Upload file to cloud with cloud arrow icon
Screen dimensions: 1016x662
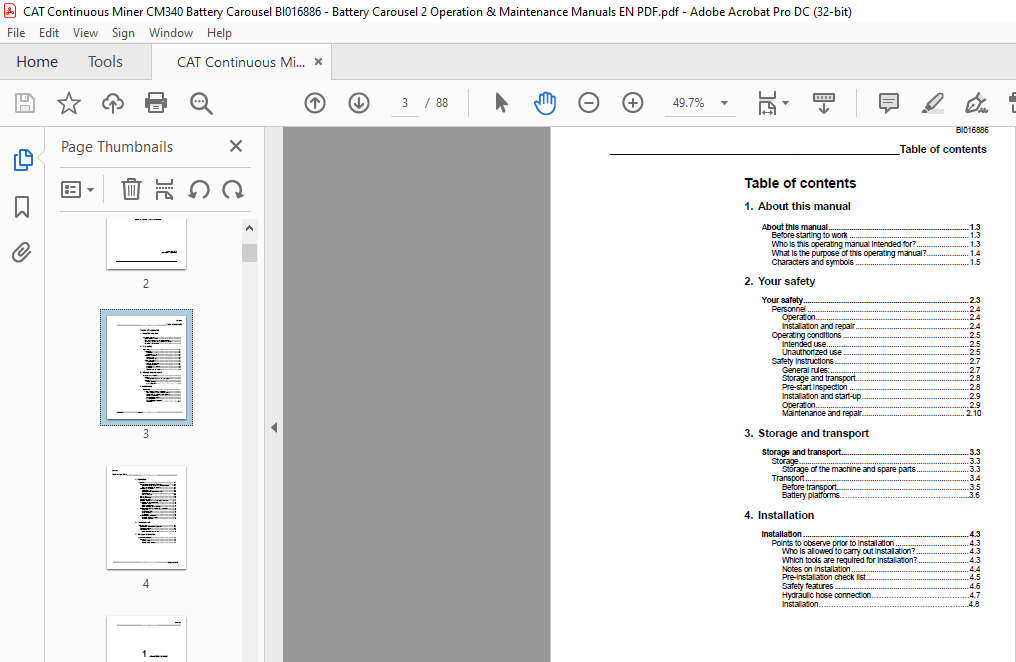click(x=113, y=103)
